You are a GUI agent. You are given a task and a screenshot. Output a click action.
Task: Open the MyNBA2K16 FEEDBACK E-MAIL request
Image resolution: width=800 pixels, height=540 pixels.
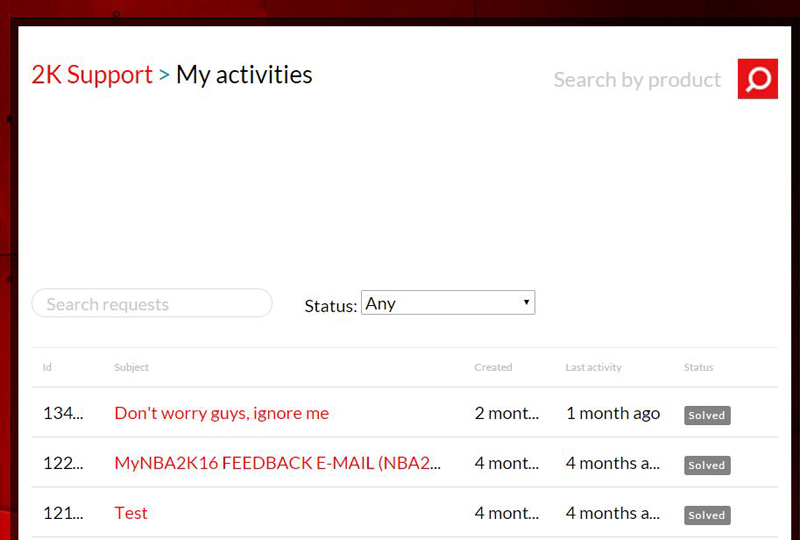pos(278,463)
